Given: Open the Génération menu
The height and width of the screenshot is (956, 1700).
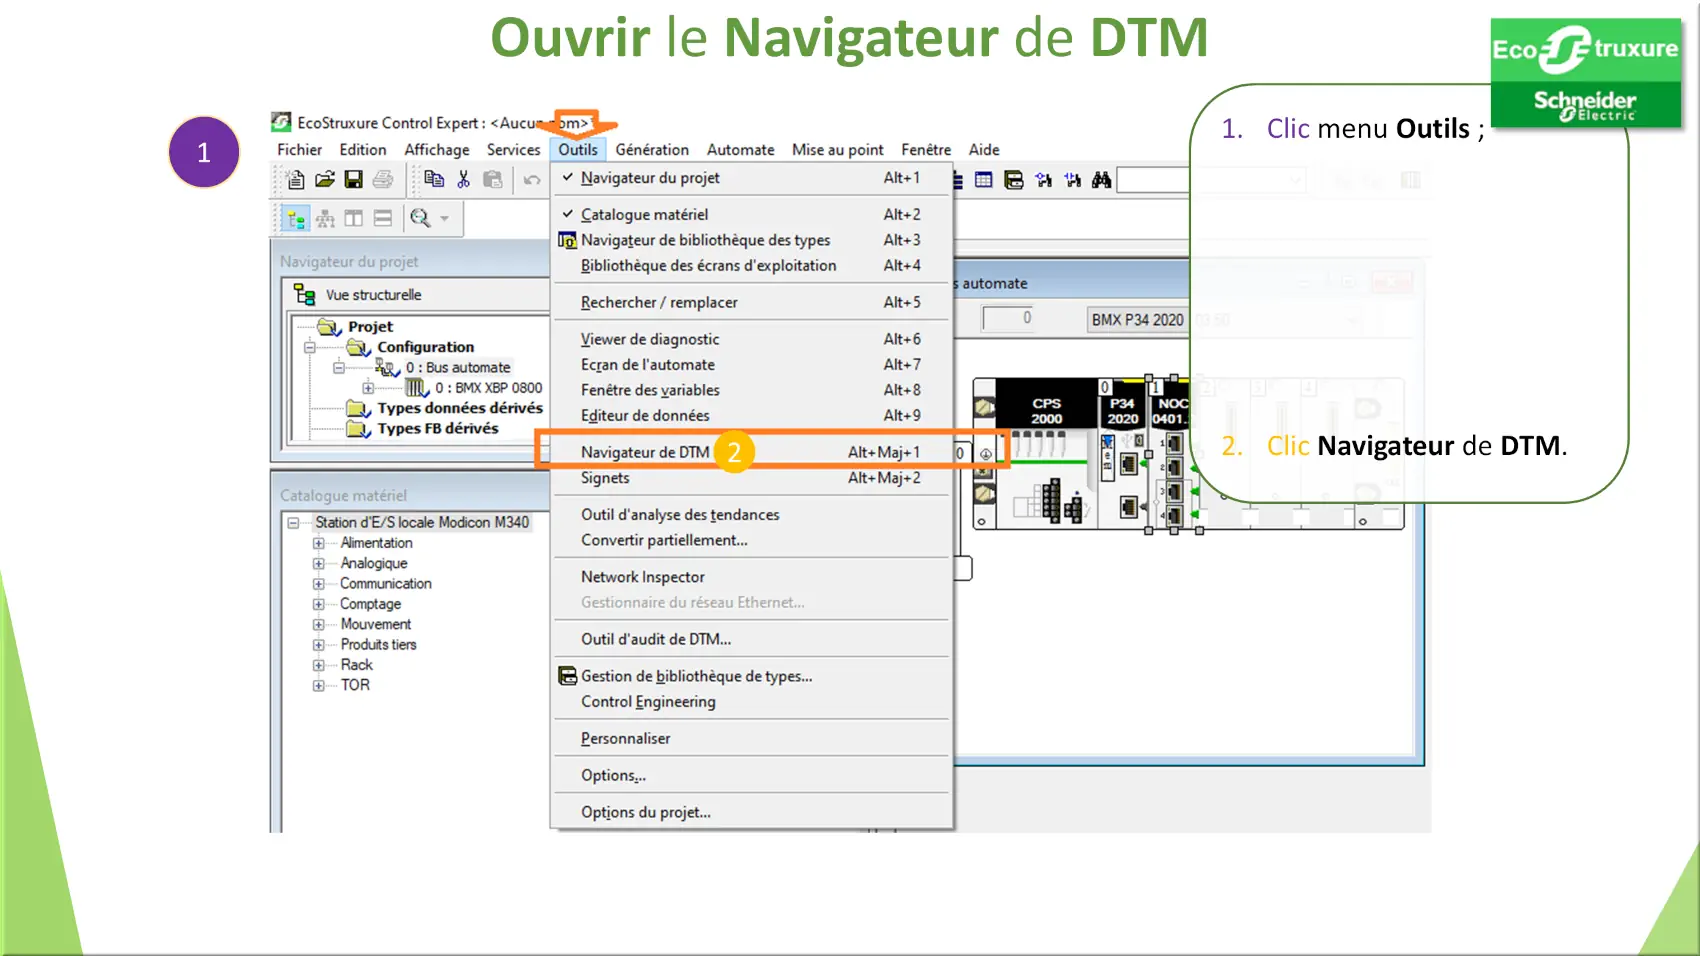Looking at the screenshot, I should point(652,150).
